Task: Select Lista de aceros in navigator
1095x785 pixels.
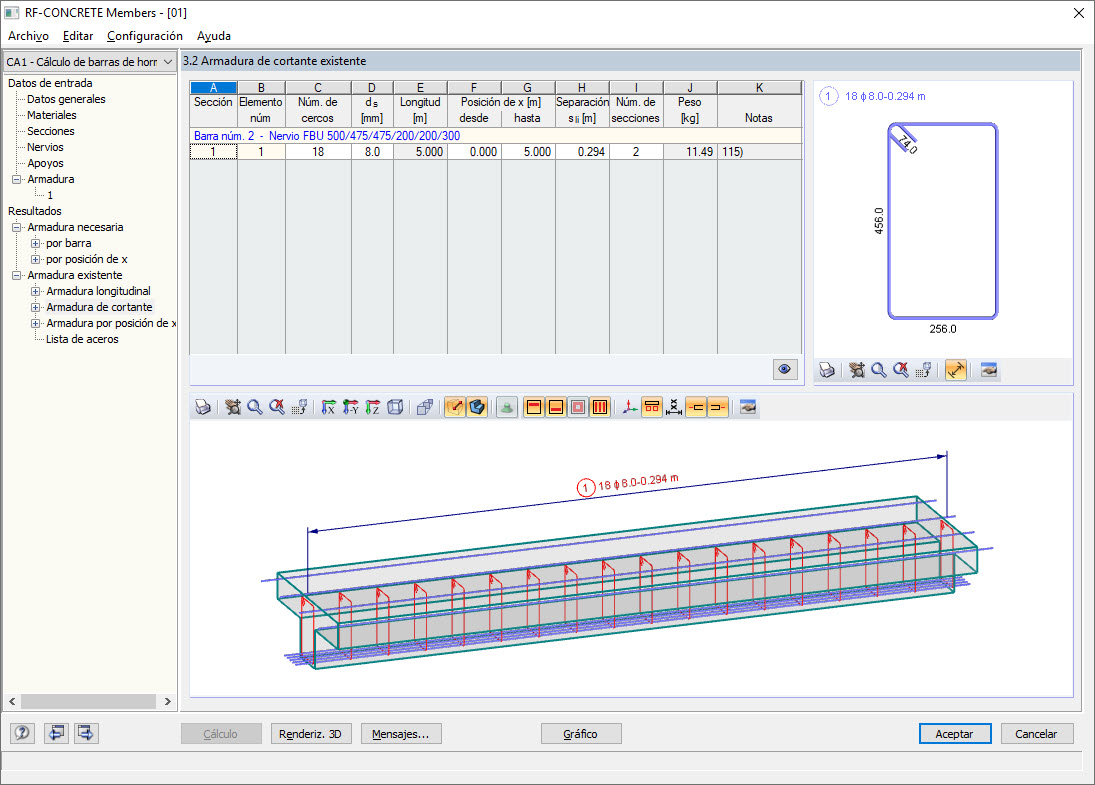Action: pos(82,339)
